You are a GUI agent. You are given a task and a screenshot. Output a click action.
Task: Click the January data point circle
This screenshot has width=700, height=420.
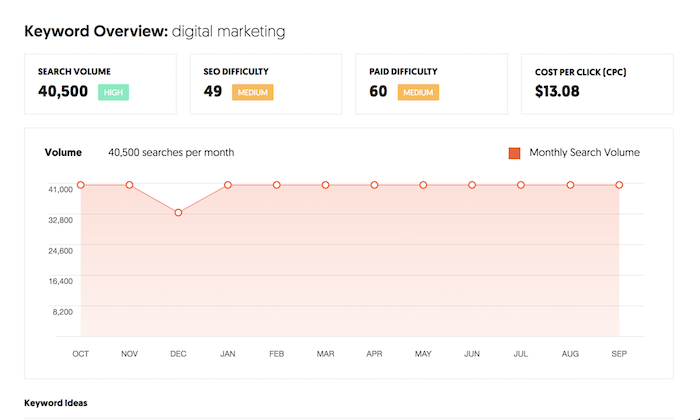[x=228, y=185]
